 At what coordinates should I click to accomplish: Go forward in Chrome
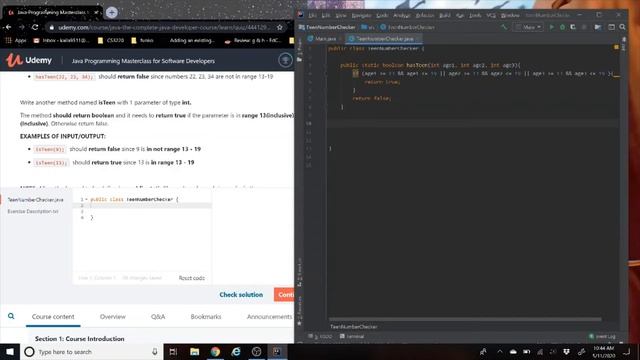[x=22, y=27]
